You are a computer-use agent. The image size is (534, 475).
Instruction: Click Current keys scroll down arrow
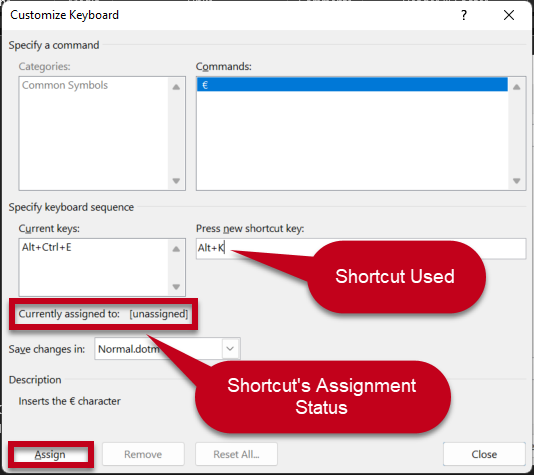coord(176,287)
